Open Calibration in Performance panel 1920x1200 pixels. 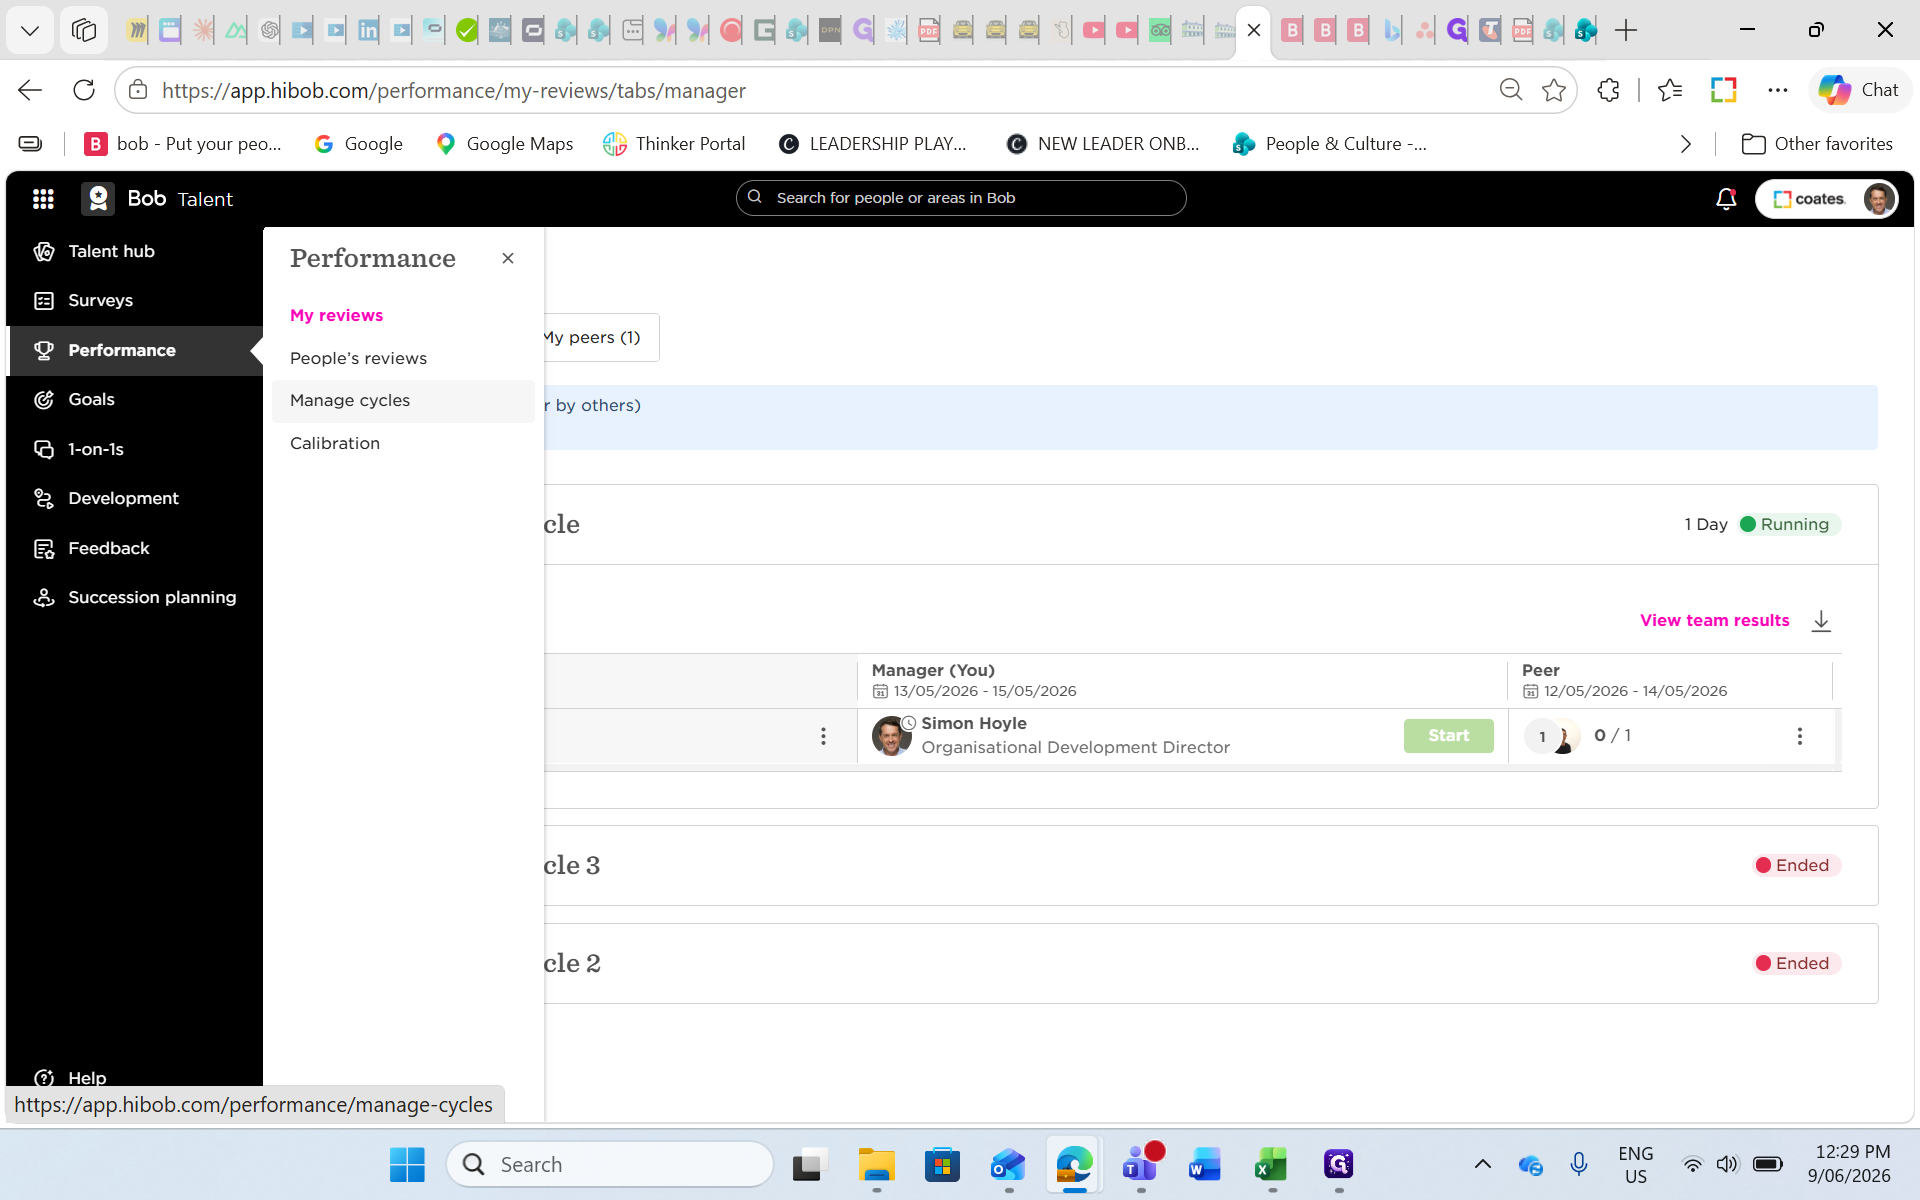tap(335, 443)
